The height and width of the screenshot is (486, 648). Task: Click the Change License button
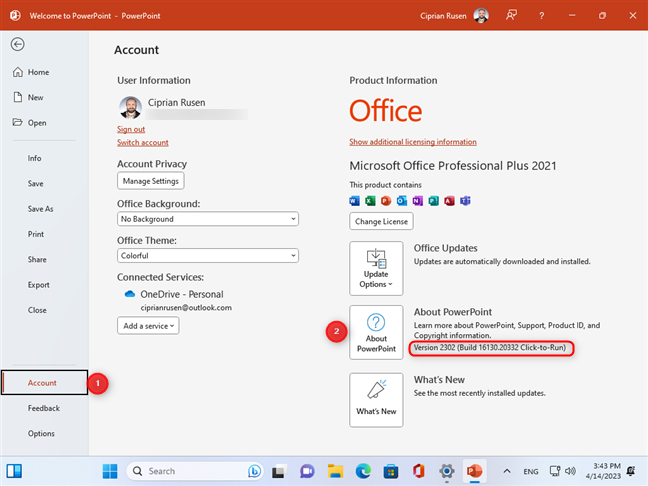(x=381, y=221)
